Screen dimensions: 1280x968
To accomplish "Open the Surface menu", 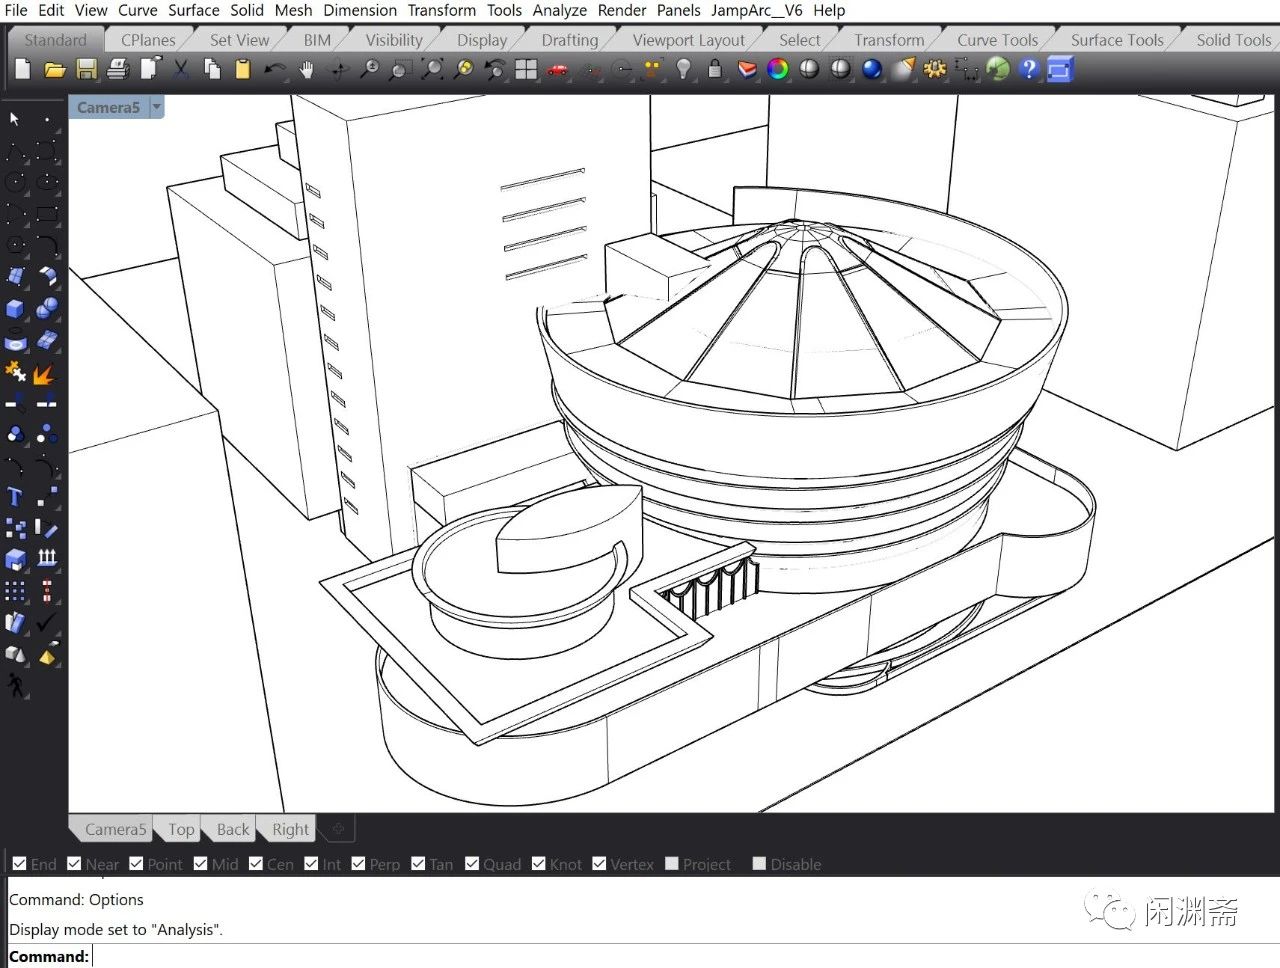I will [193, 10].
